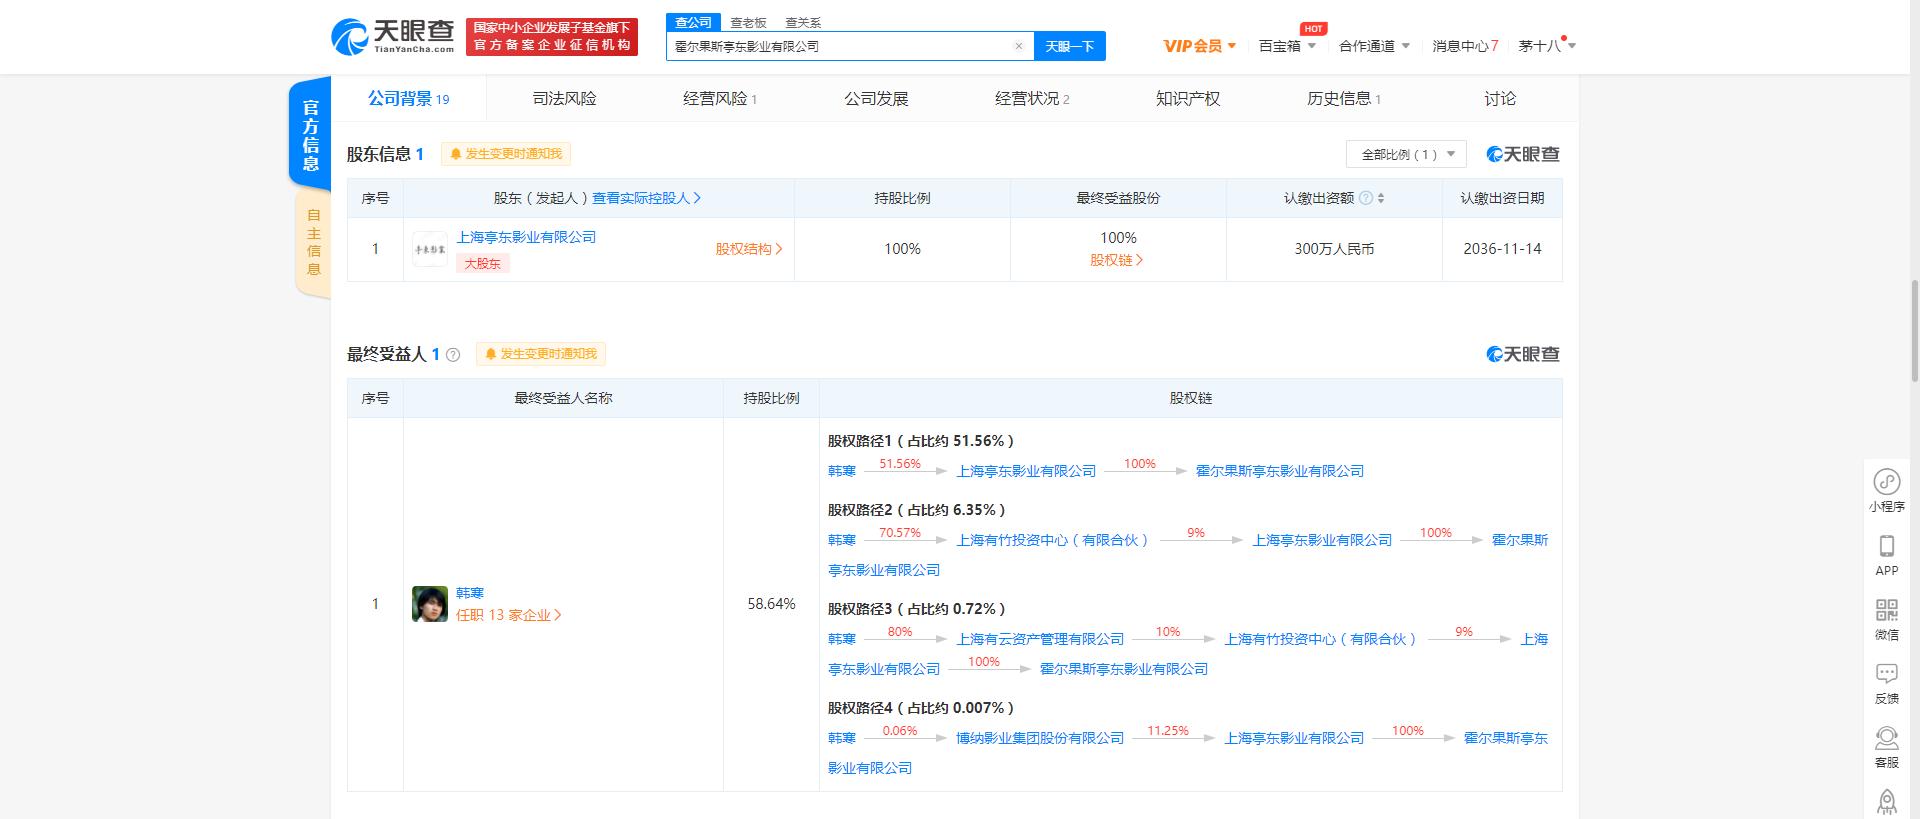Click the bell 发生变更时通知我 in 股东信息
This screenshot has height=819, width=1920.
pyautogui.click(x=507, y=154)
